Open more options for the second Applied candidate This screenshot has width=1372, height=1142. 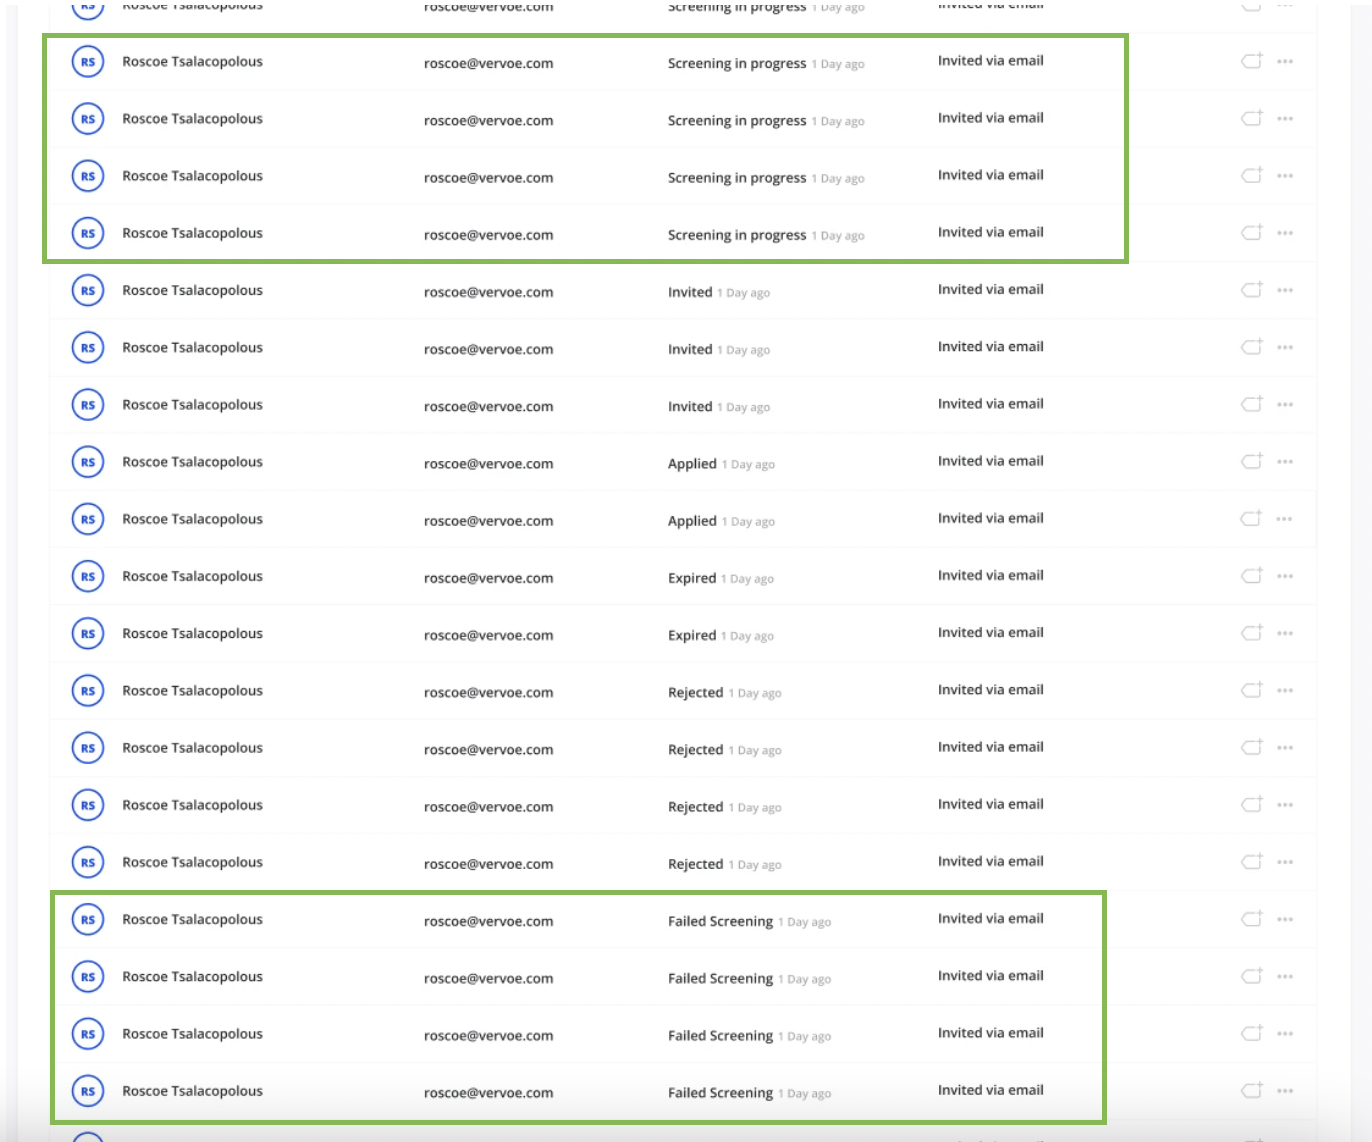[x=1285, y=519]
